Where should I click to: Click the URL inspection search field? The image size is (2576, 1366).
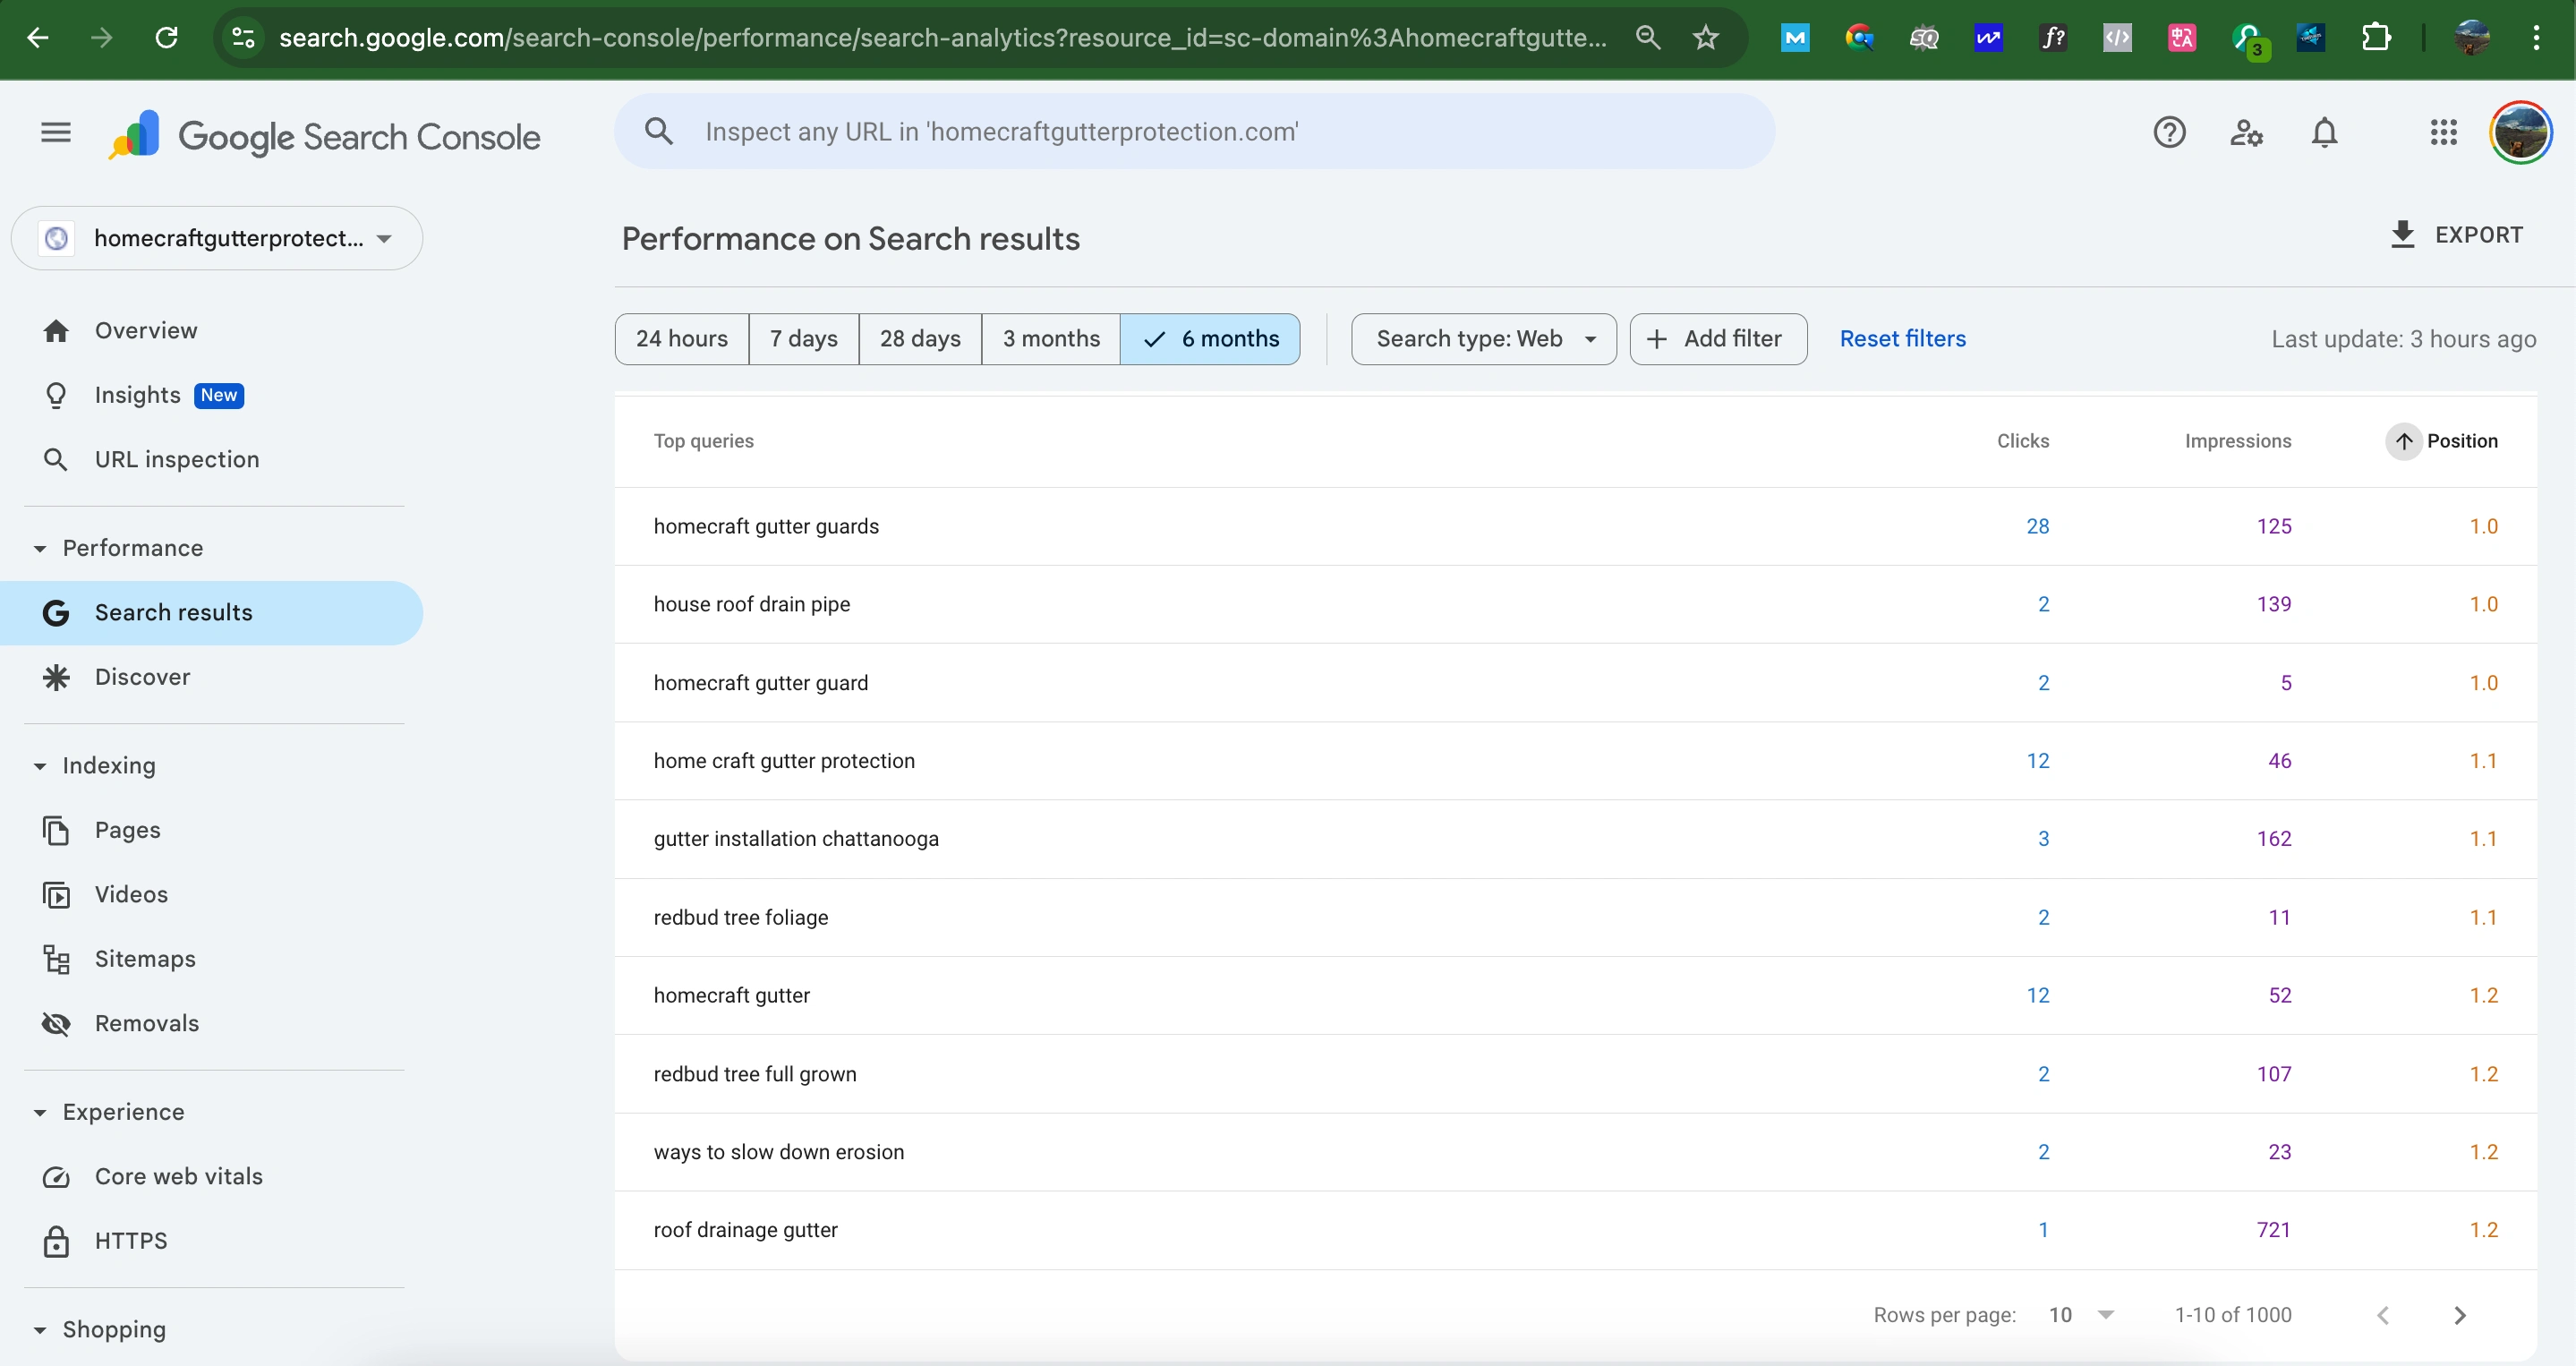click(1190, 131)
